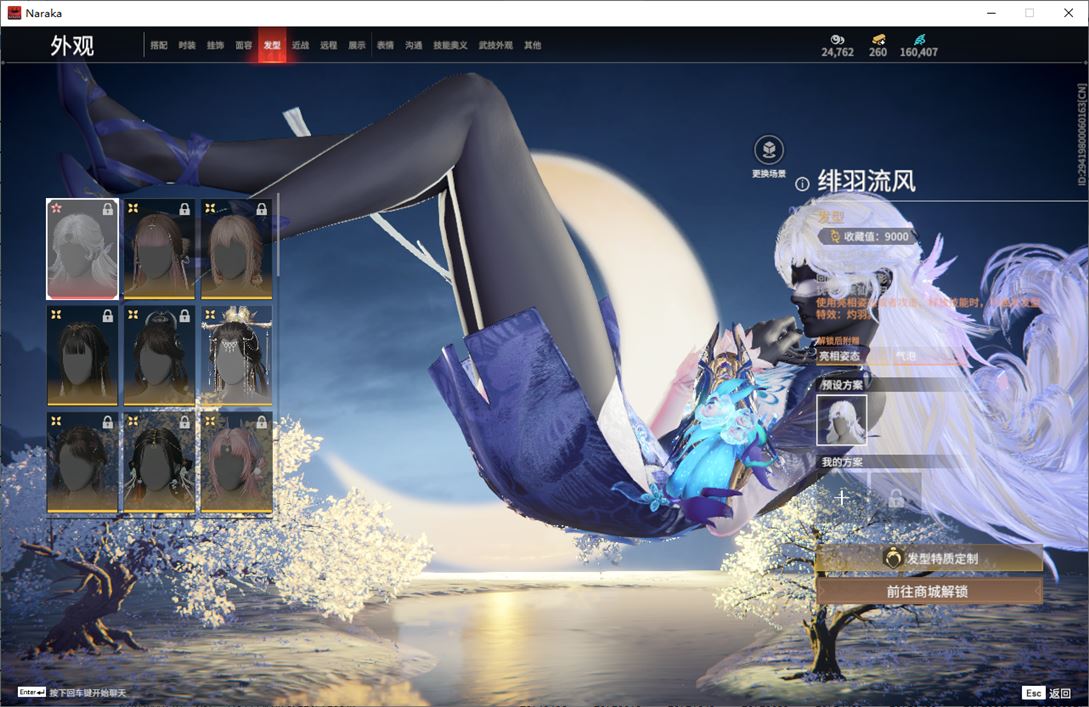Click the 外观 page title
The width and height of the screenshot is (1089, 707).
(72, 46)
